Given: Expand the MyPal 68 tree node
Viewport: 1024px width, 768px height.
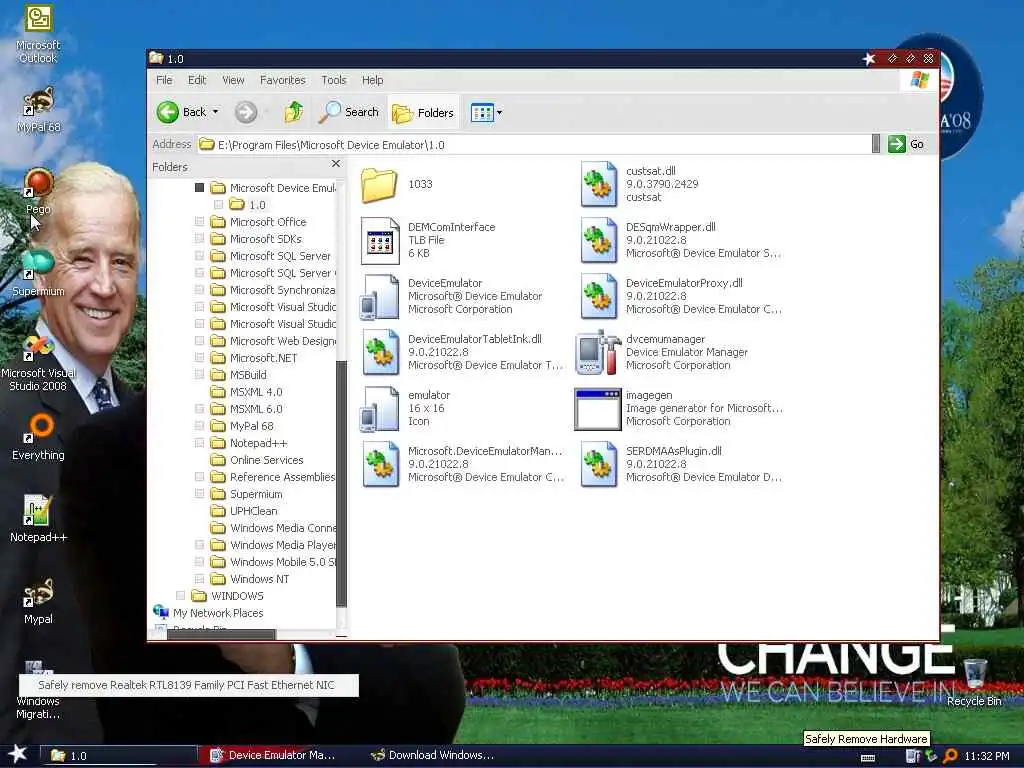Looking at the screenshot, I should [x=199, y=426].
